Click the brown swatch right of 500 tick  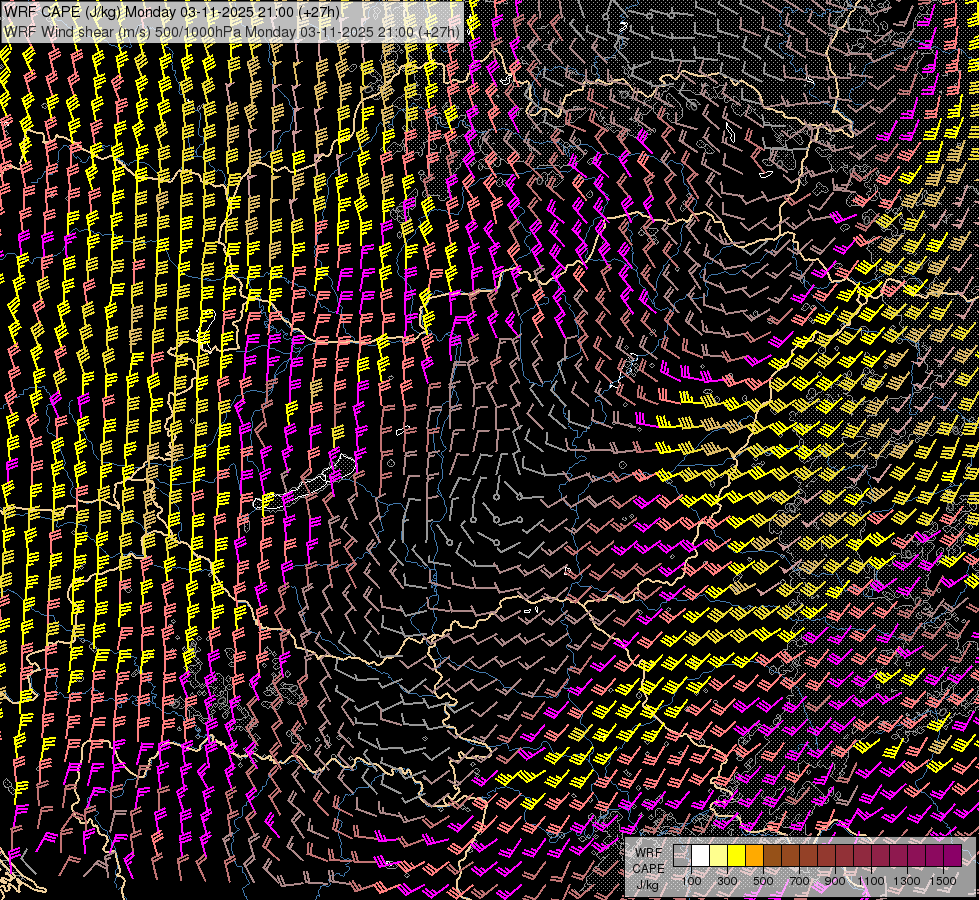[x=772, y=855]
